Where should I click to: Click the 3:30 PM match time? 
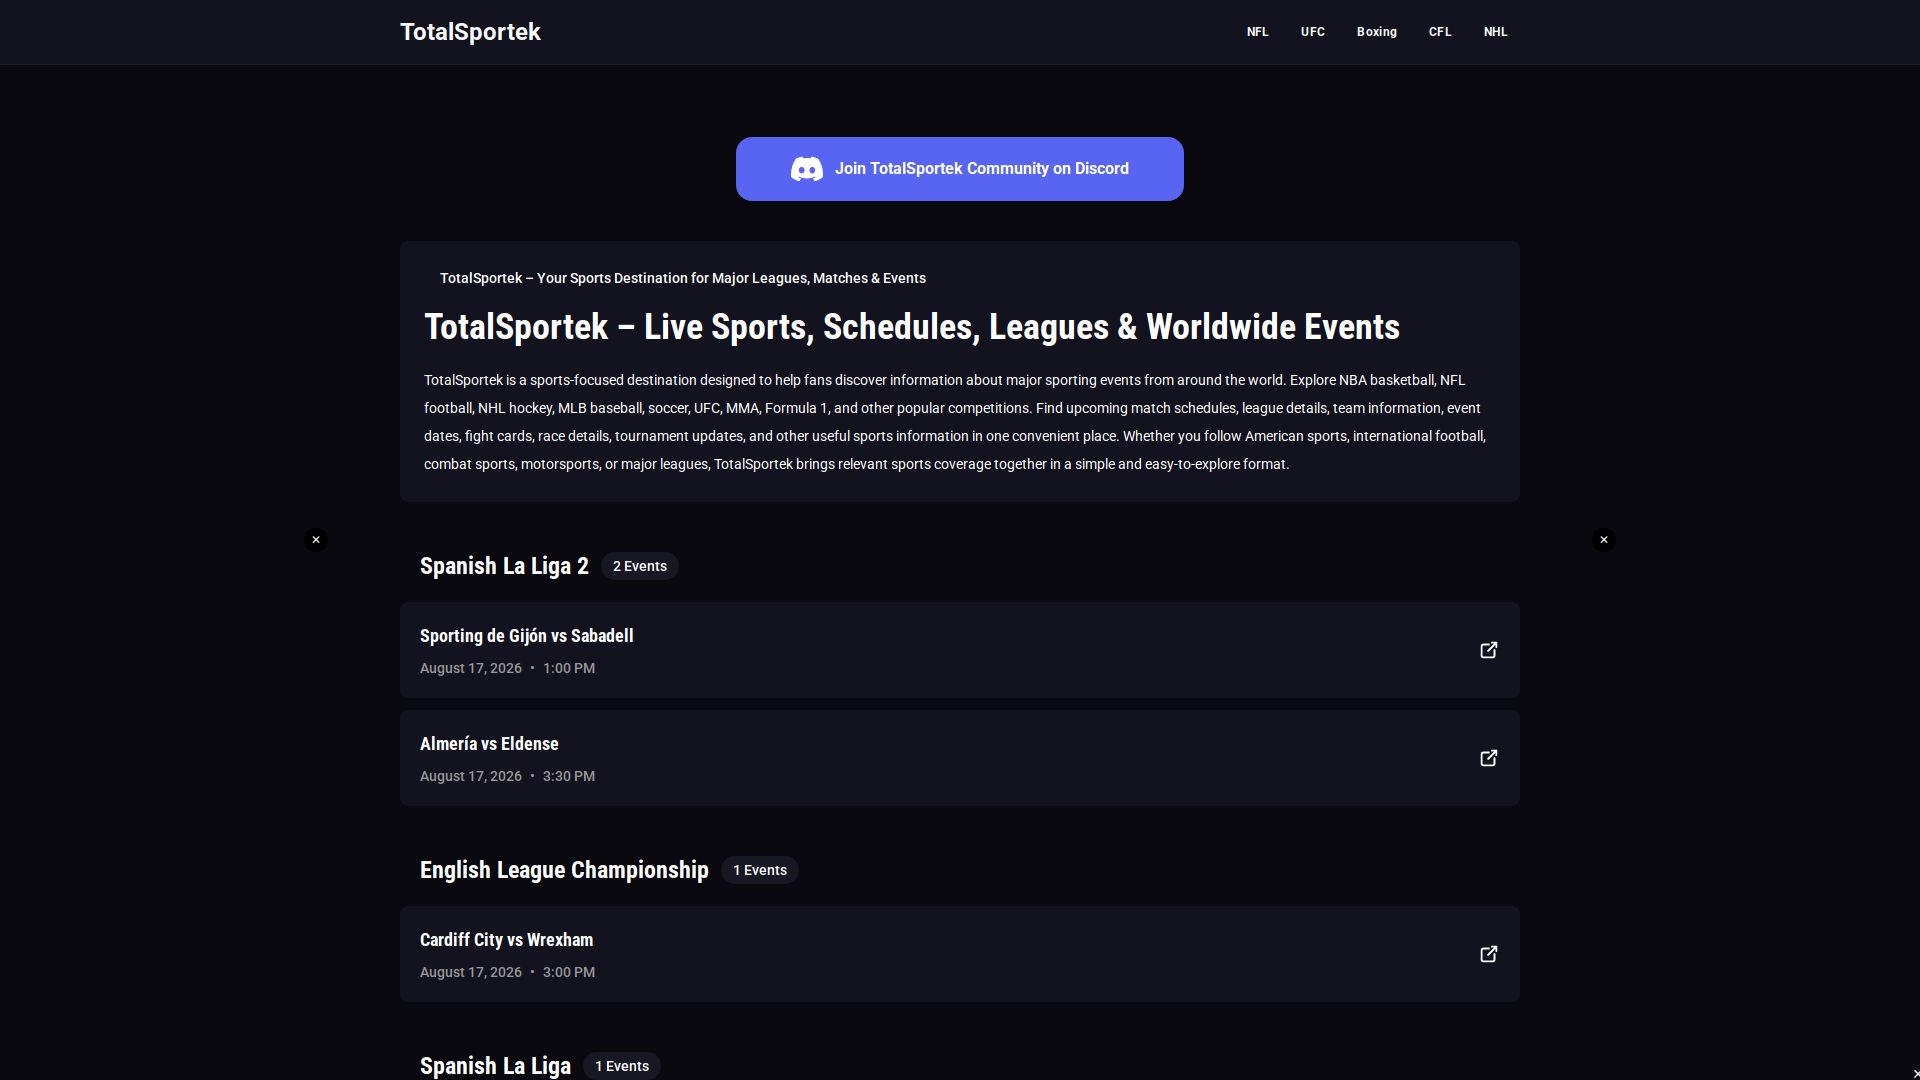[569, 776]
